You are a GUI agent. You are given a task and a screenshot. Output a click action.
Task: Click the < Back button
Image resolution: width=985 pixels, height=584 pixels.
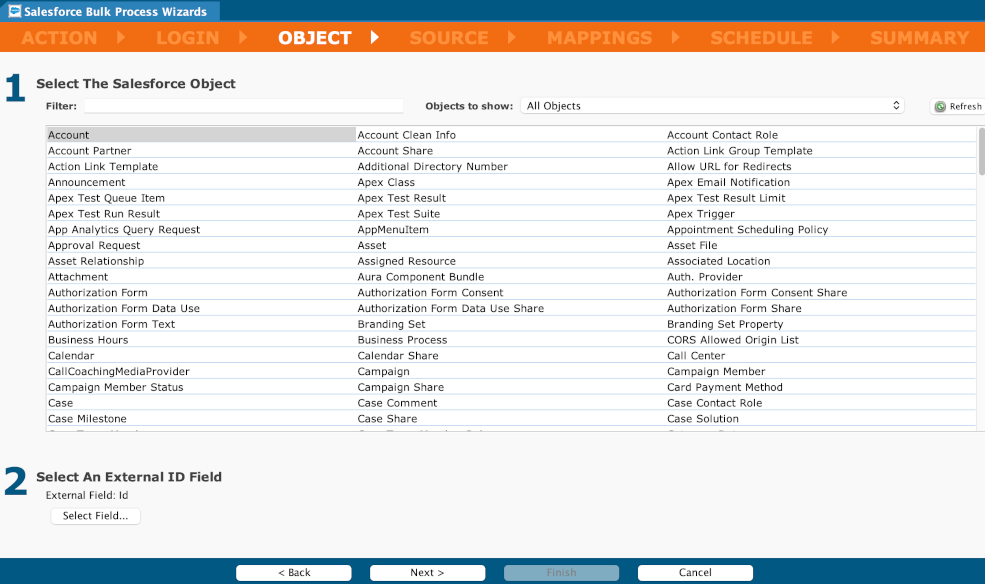pyautogui.click(x=293, y=573)
